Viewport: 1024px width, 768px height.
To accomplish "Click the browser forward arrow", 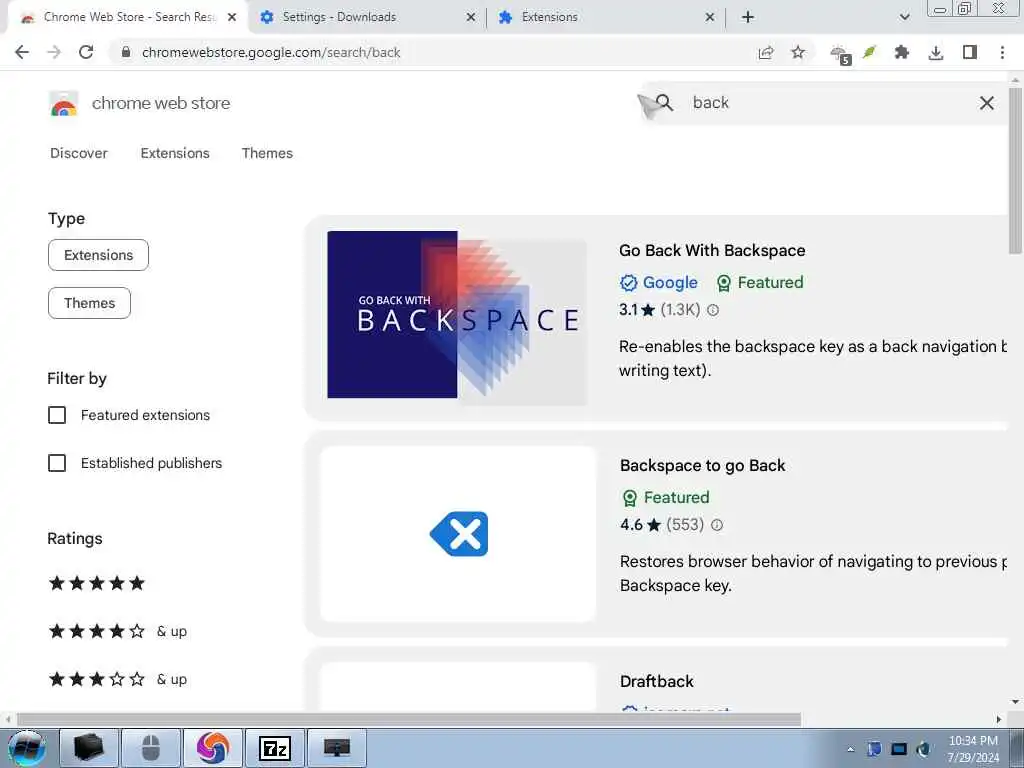I will (54, 52).
